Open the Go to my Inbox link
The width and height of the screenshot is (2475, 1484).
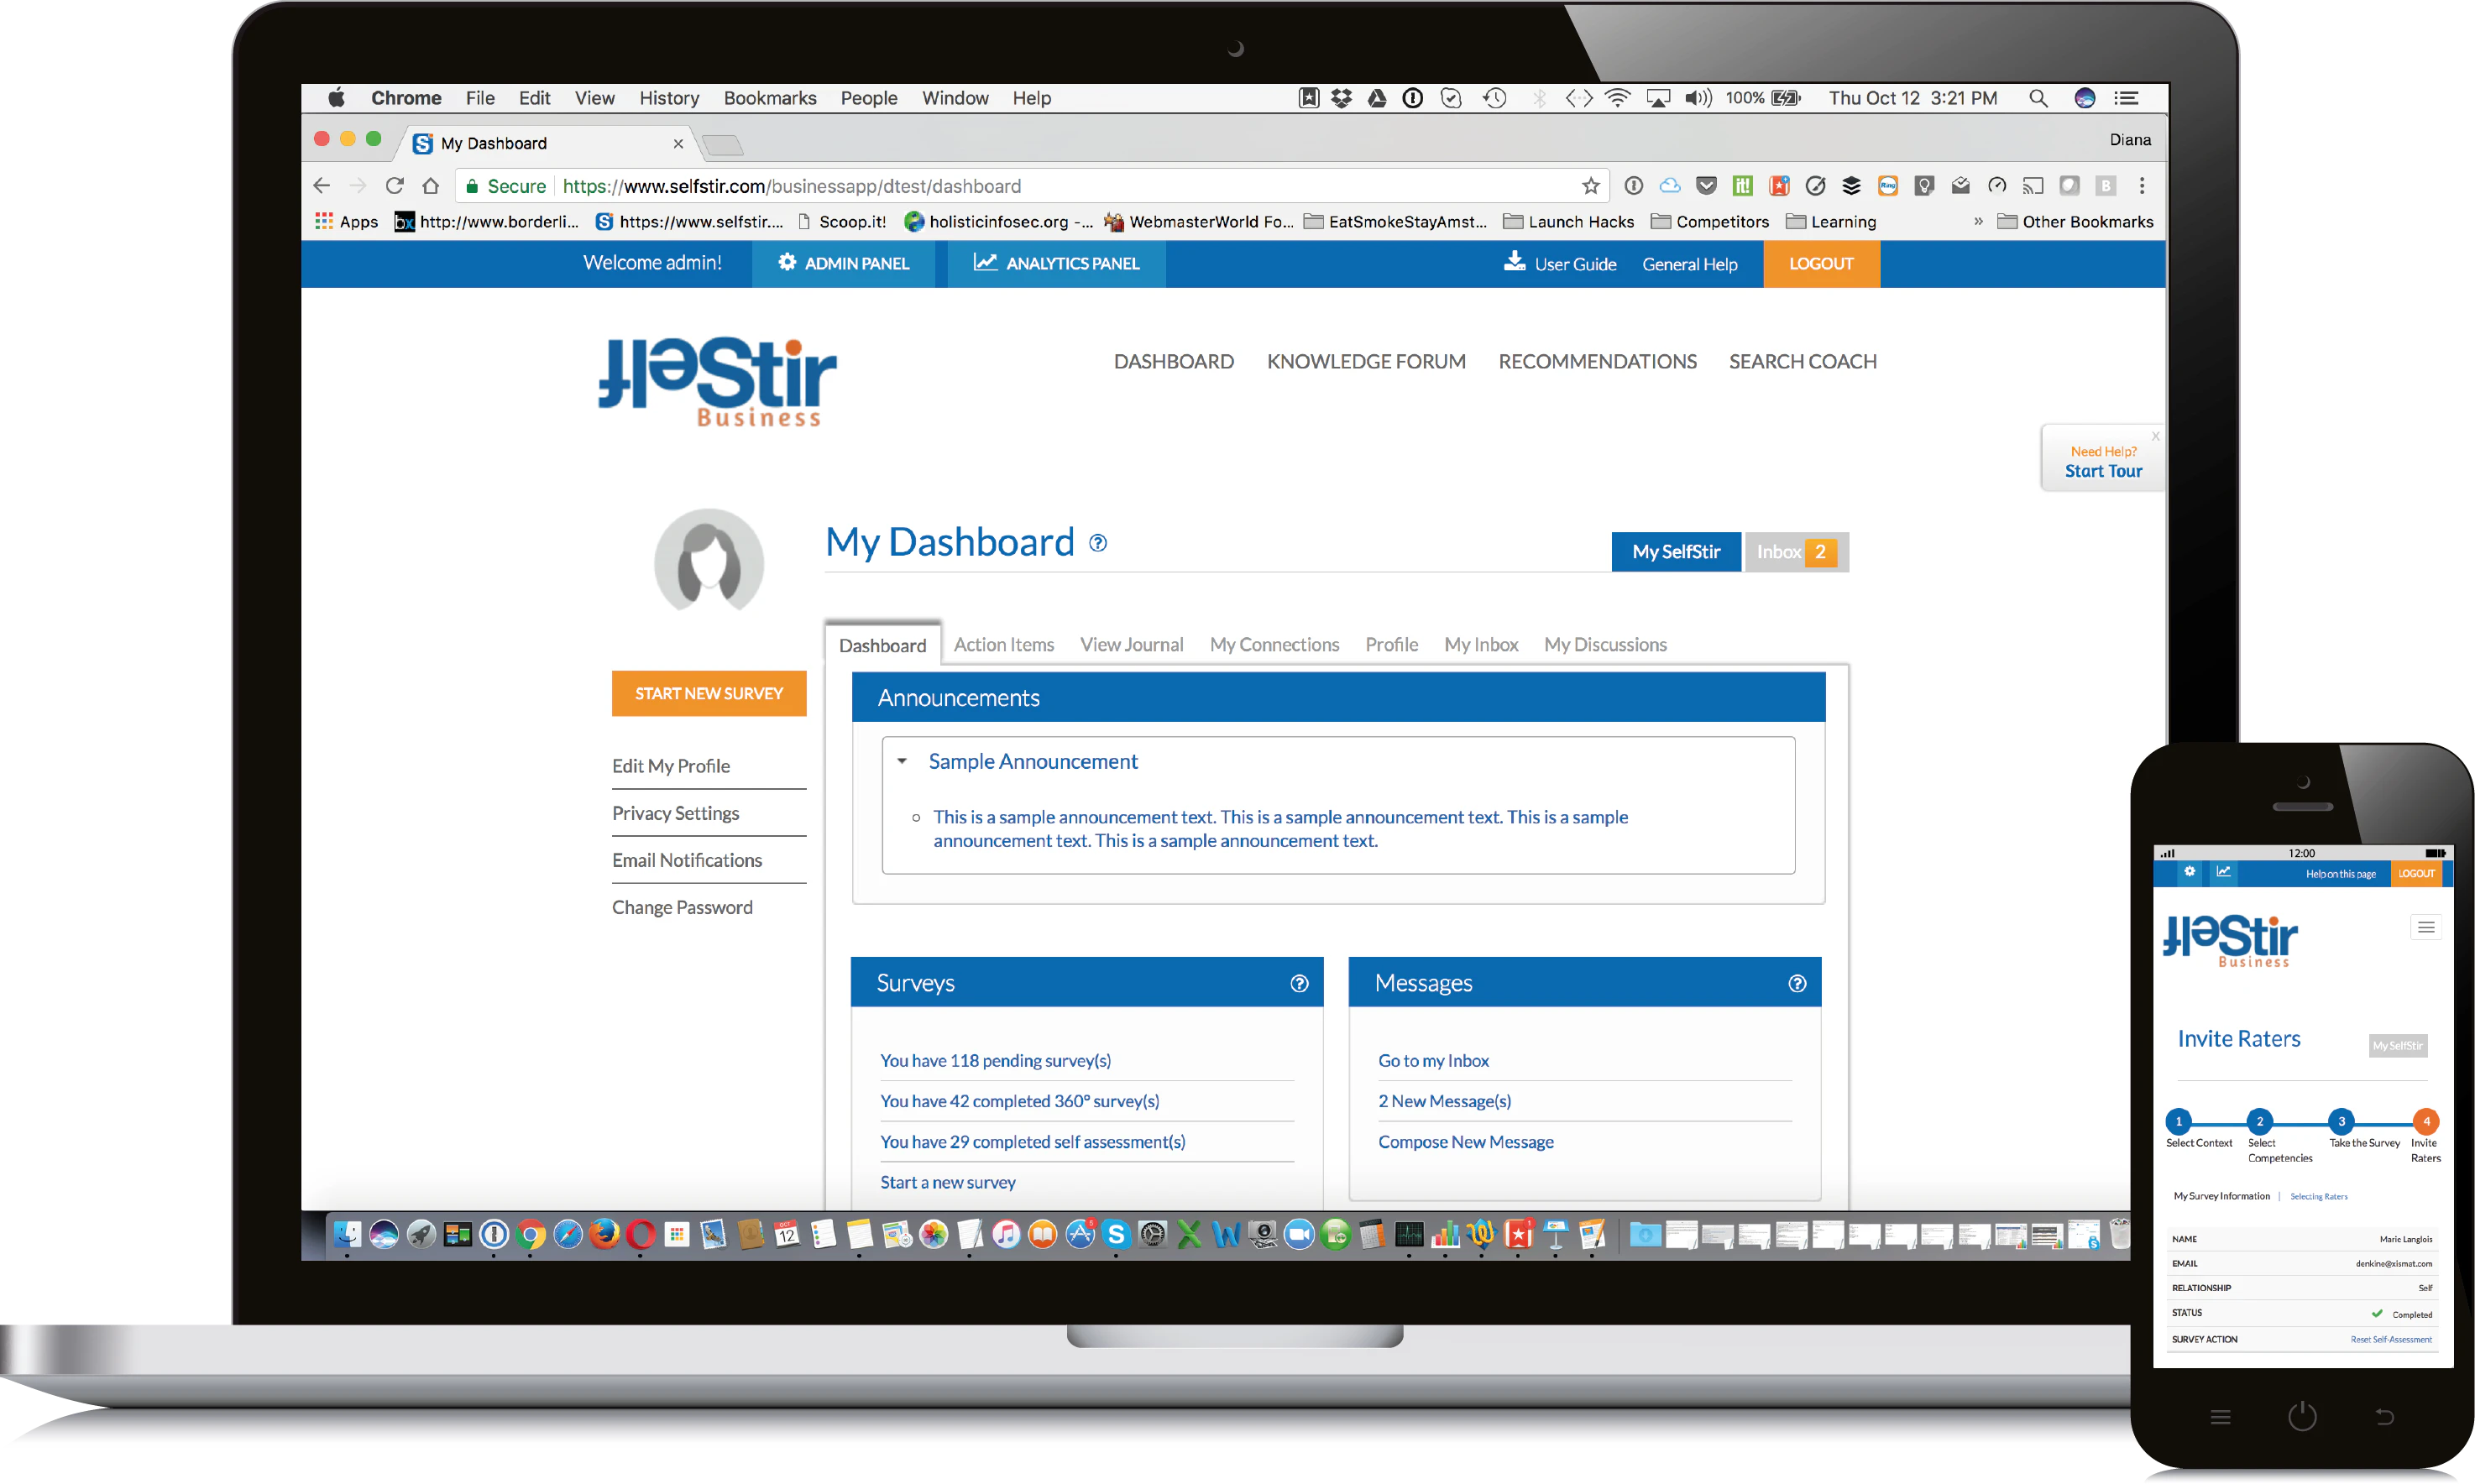point(1433,1060)
